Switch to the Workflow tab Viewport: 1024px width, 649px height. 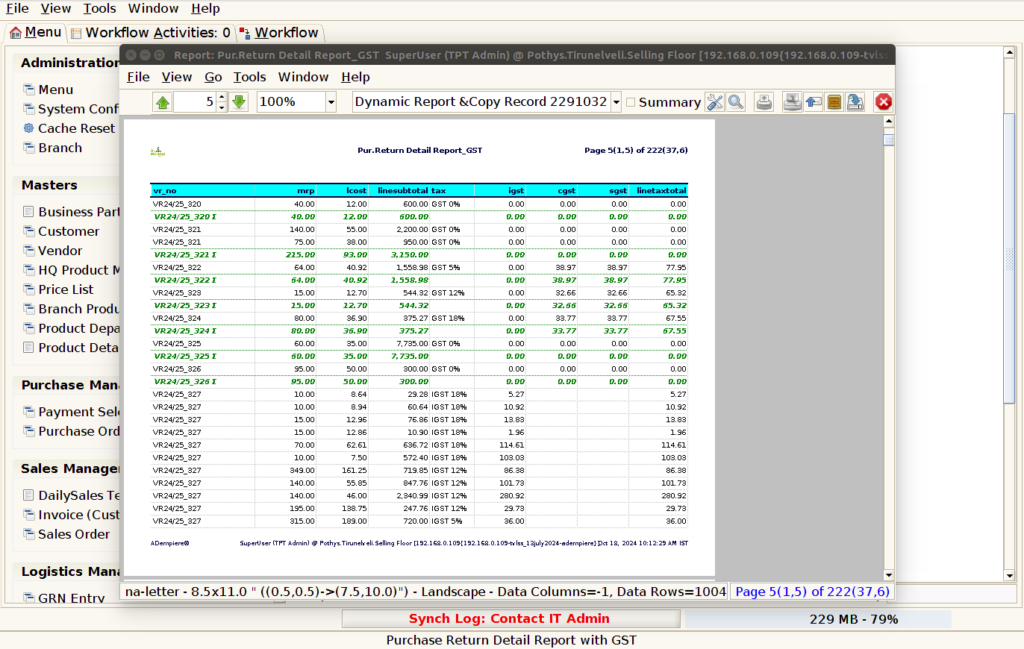point(279,33)
